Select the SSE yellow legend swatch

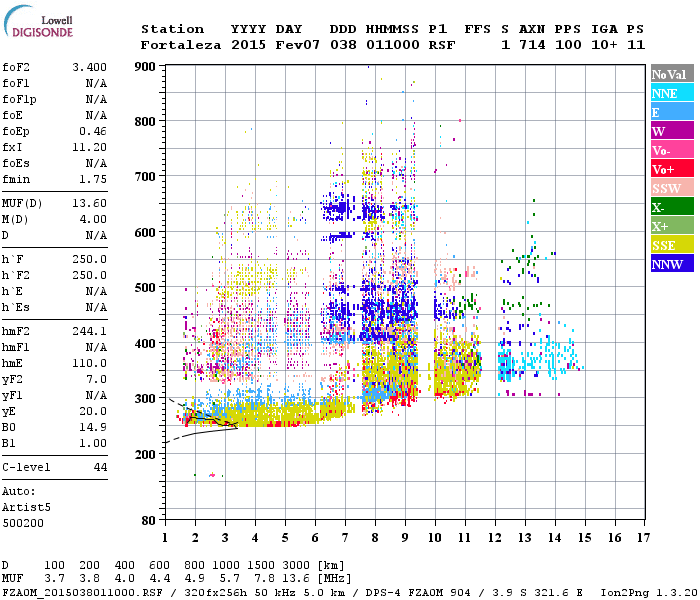[670, 245]
